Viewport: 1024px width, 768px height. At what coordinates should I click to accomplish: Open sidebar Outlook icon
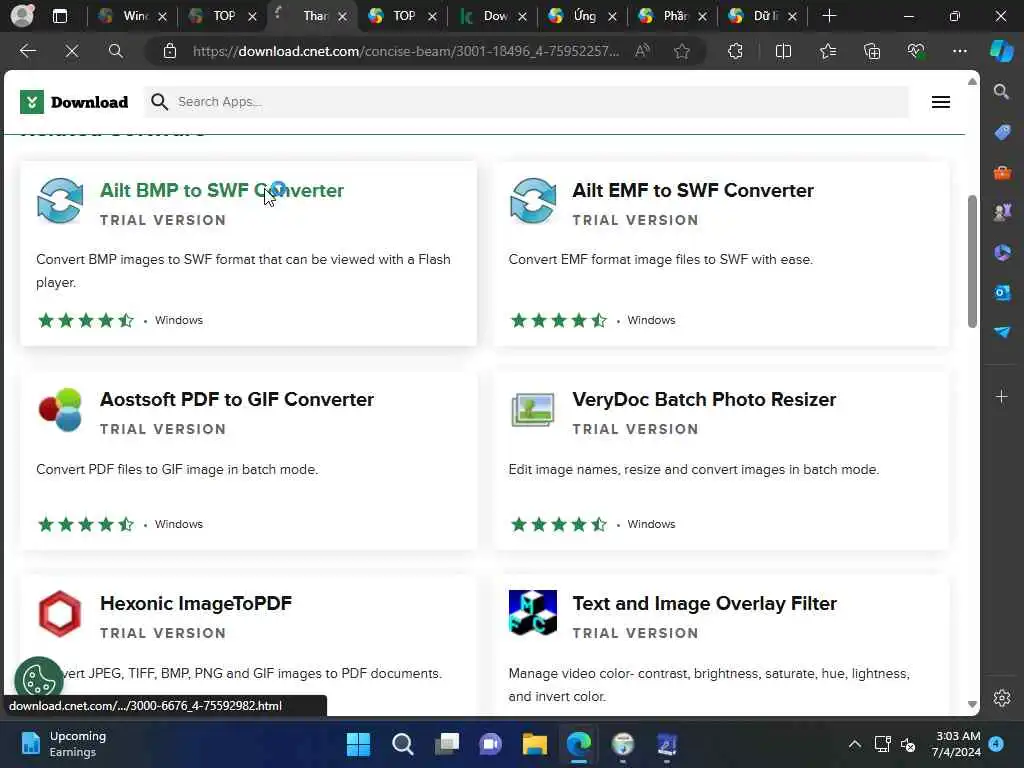click(1002, 292)
